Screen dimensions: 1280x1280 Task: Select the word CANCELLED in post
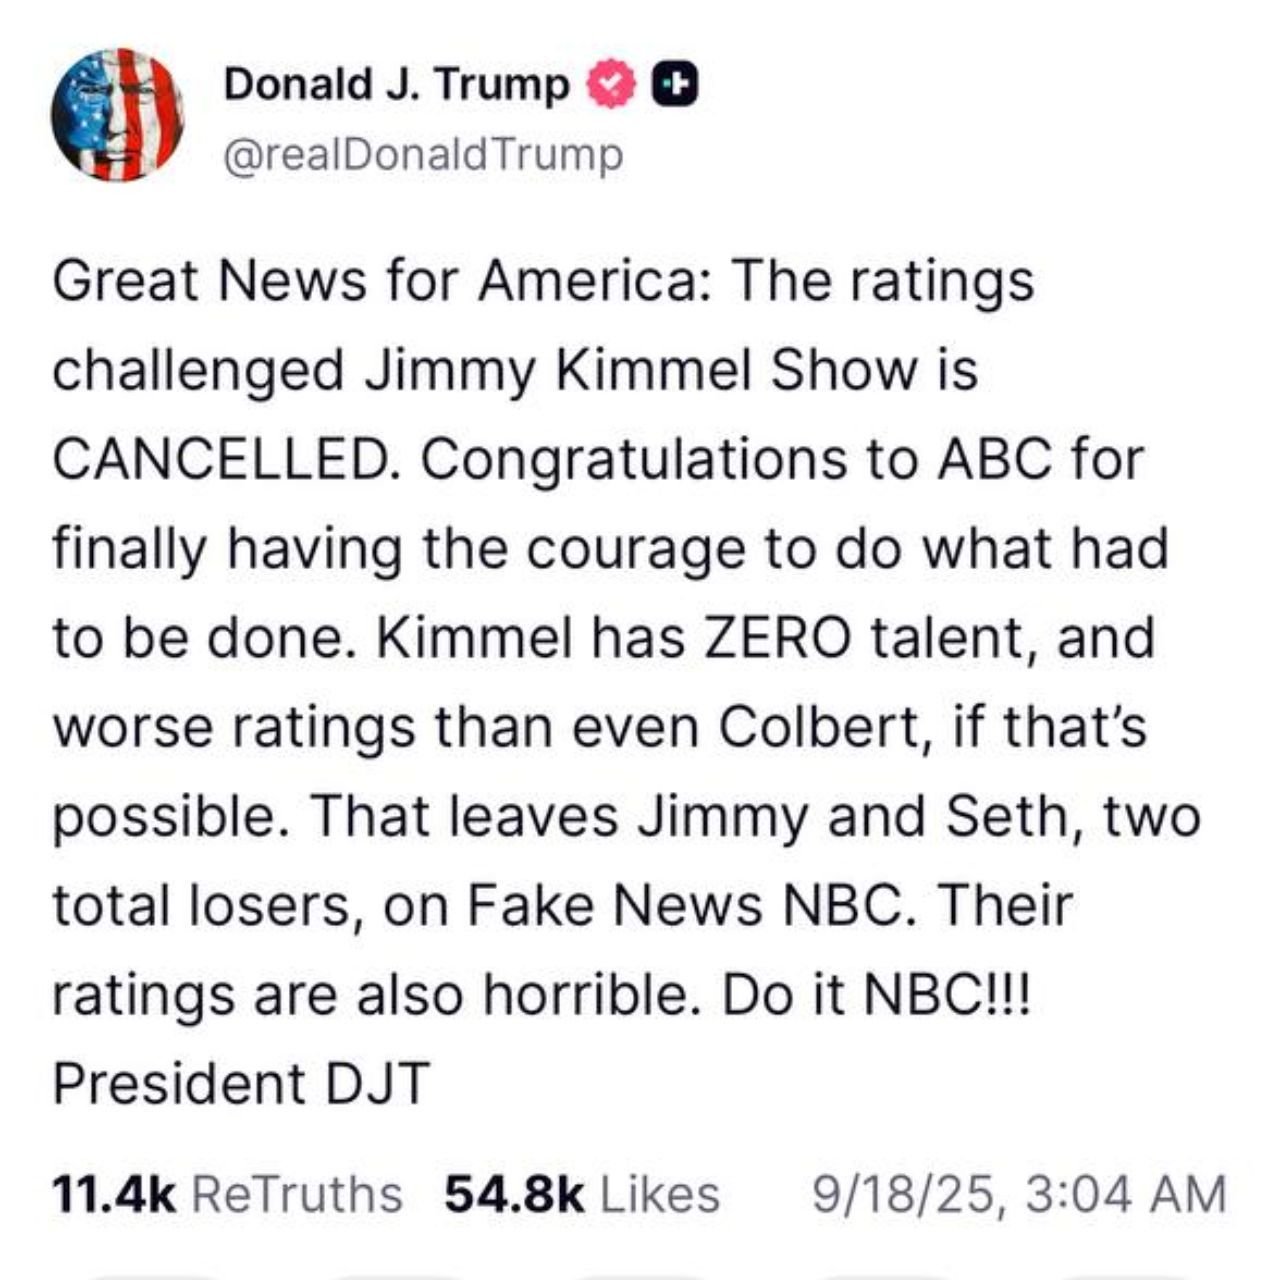pyautogui.click(x=222, y=460)
